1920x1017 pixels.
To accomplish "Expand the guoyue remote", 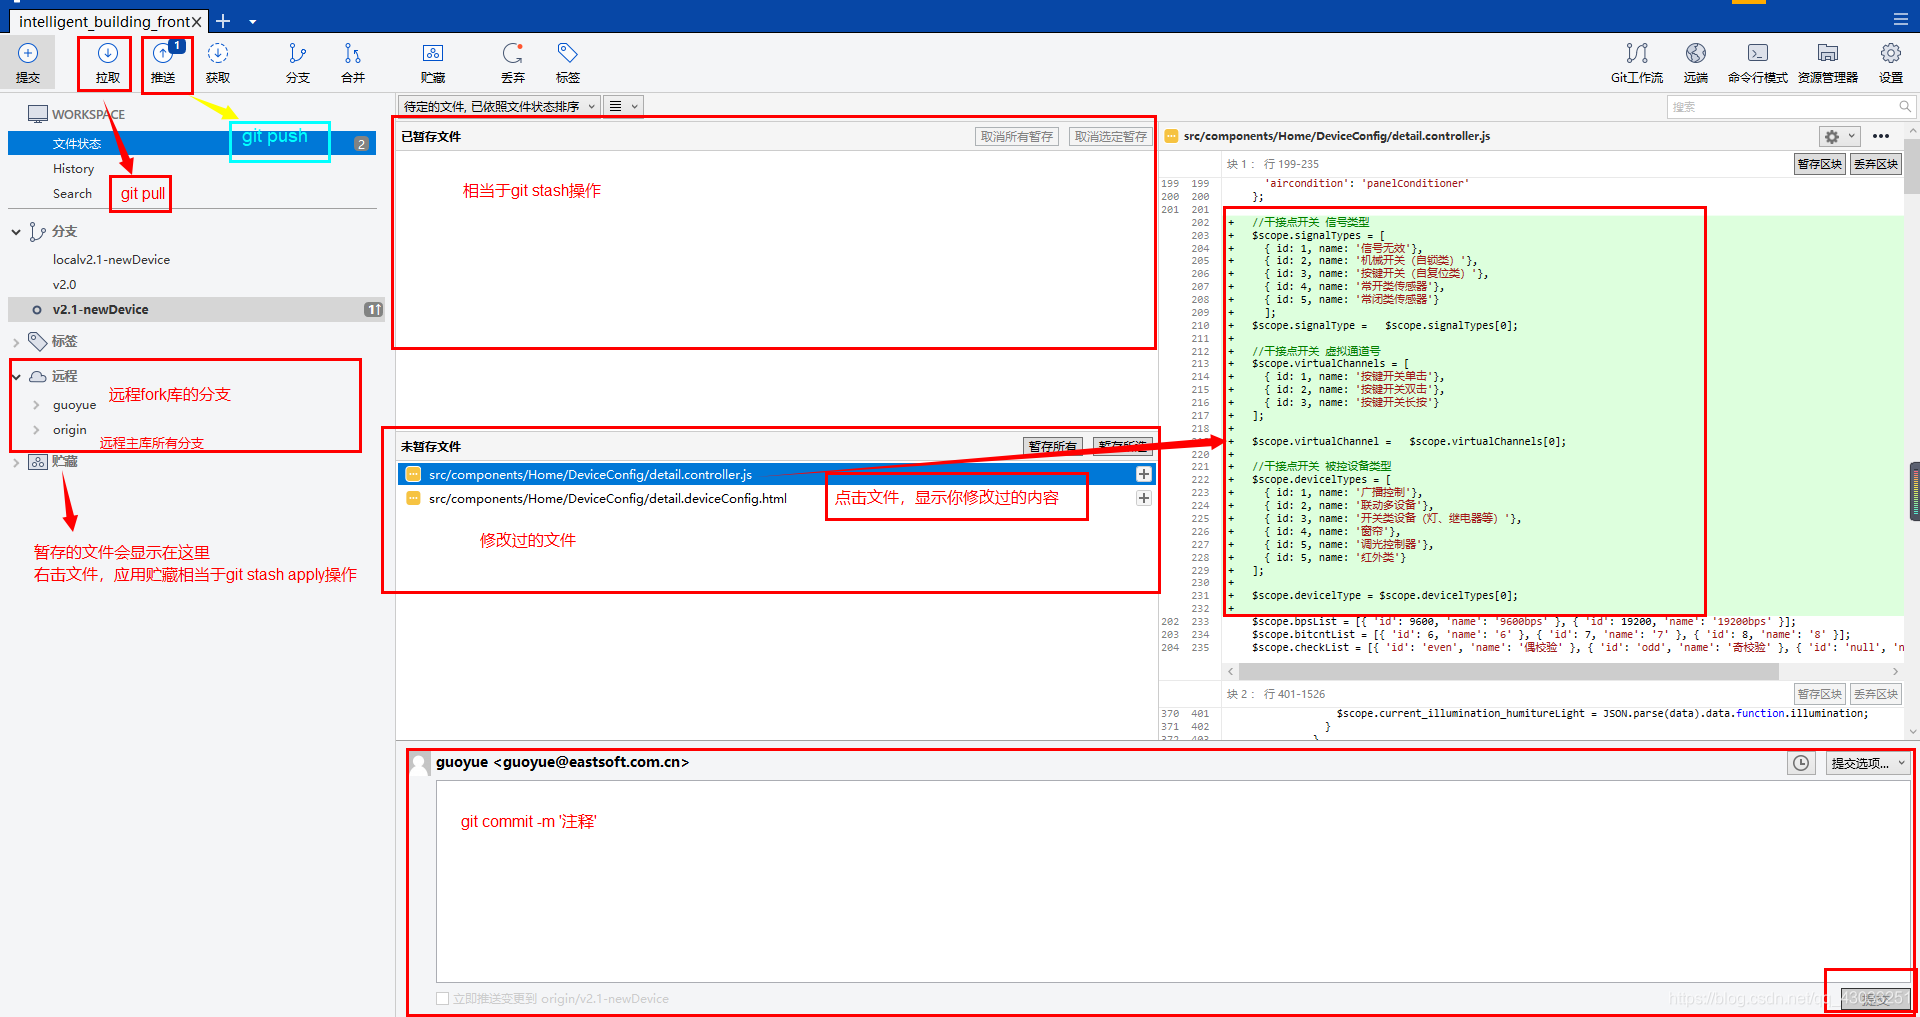I will tap(36, 405).
